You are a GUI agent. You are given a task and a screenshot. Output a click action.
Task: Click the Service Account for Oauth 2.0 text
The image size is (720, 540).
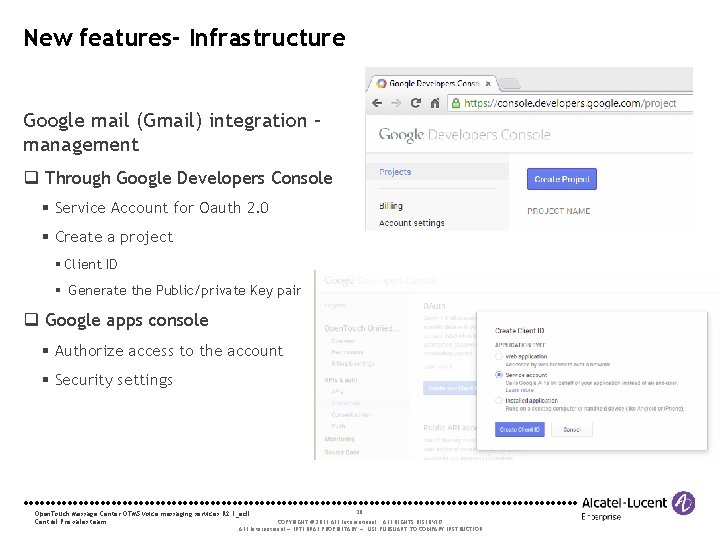tap(162, 208)
